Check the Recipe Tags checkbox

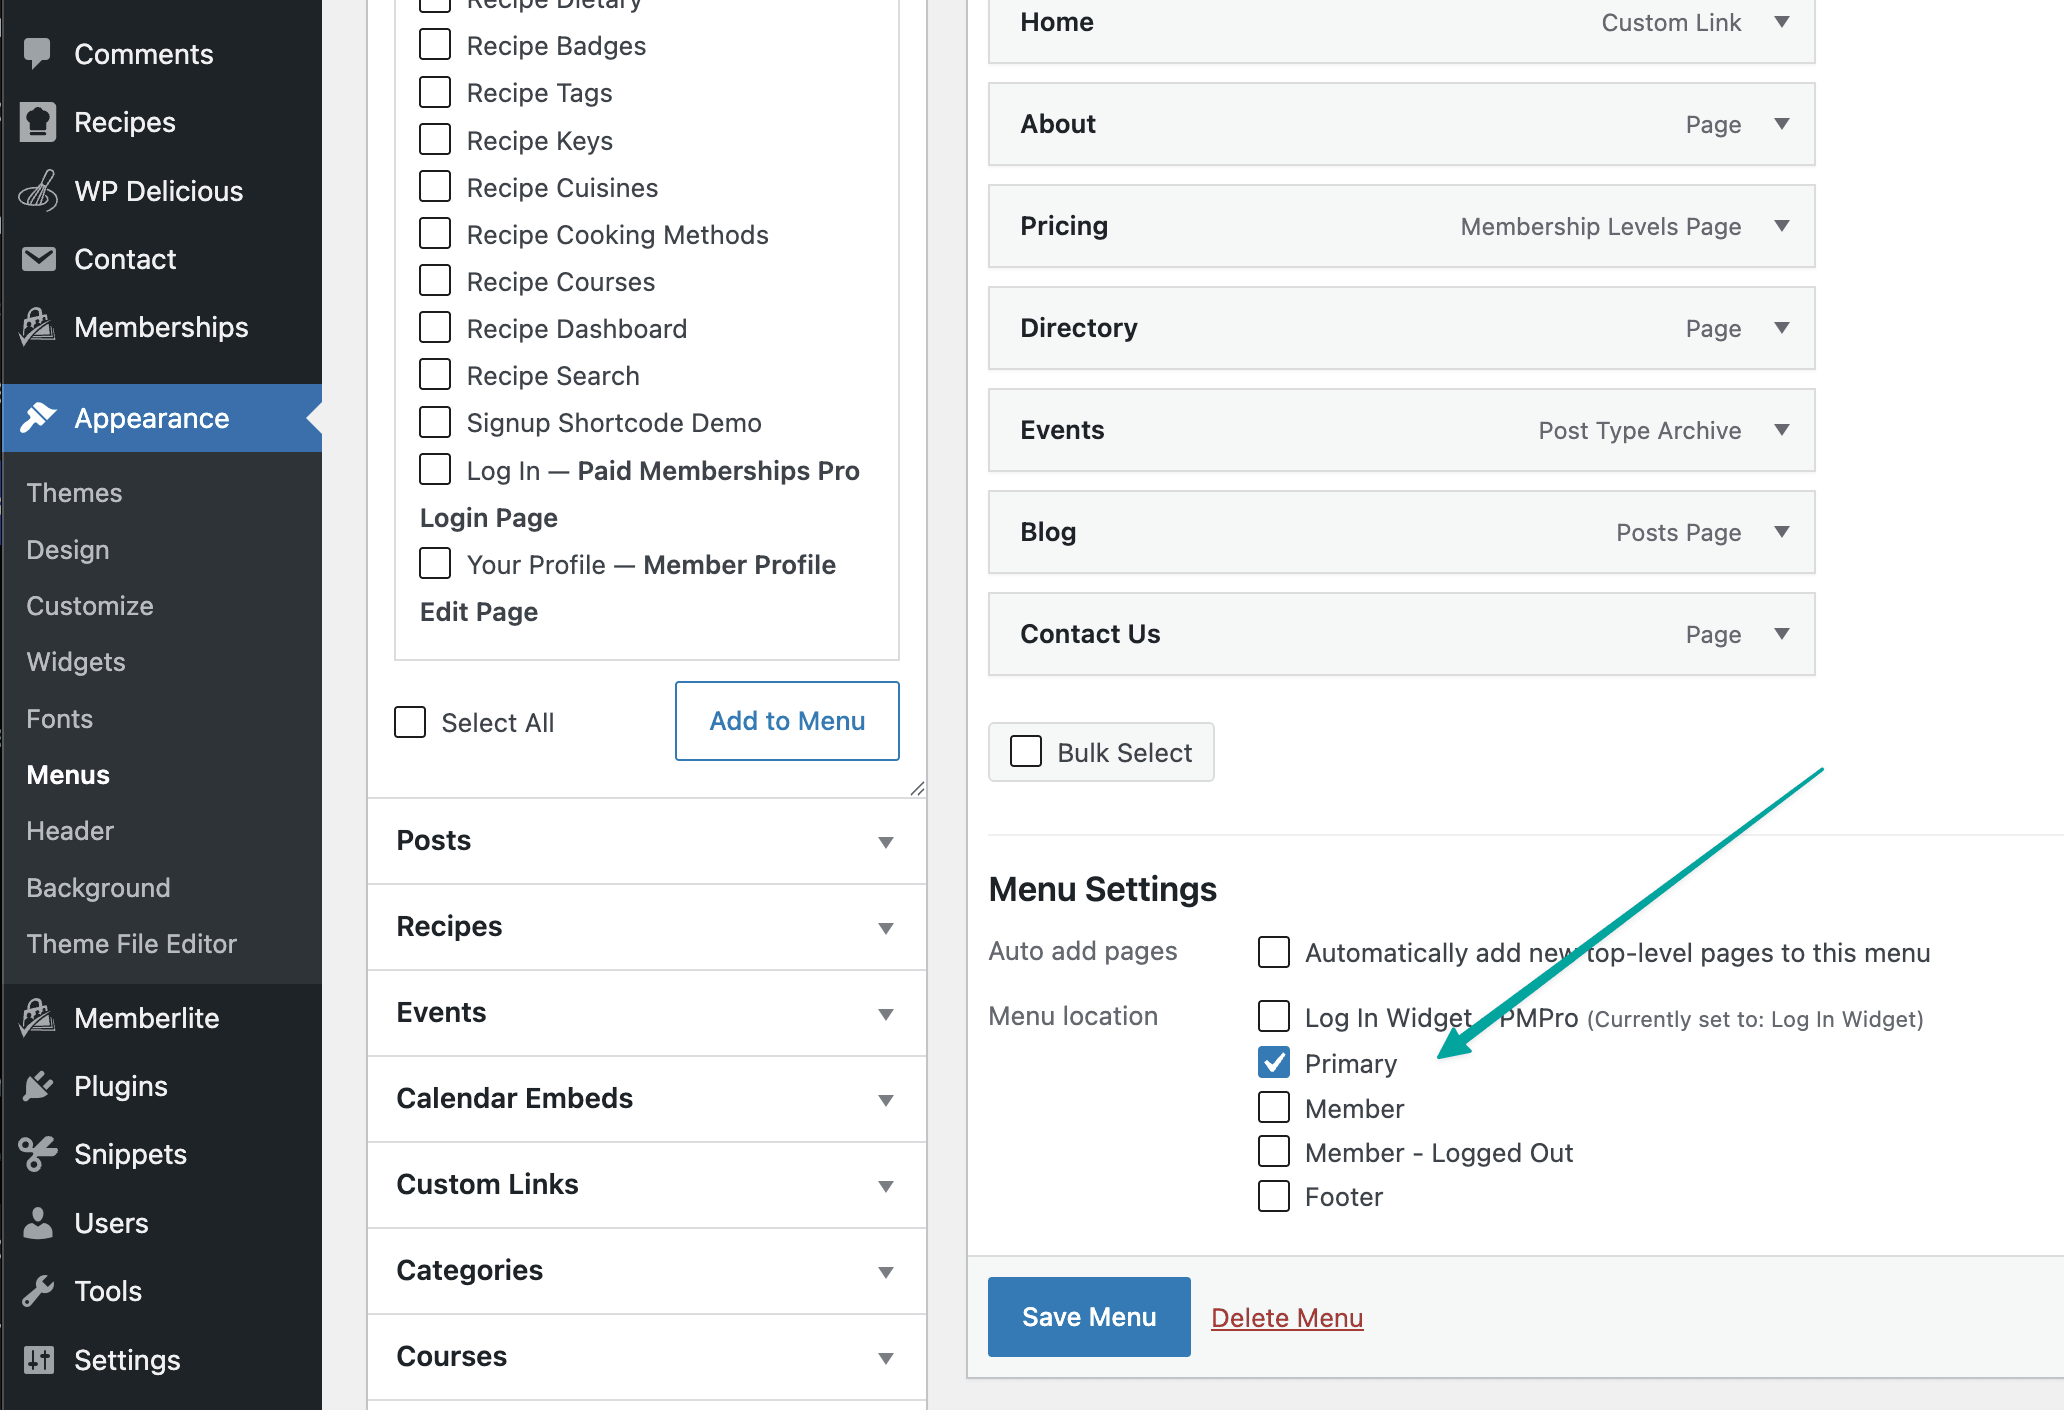(x=435, y=92)
